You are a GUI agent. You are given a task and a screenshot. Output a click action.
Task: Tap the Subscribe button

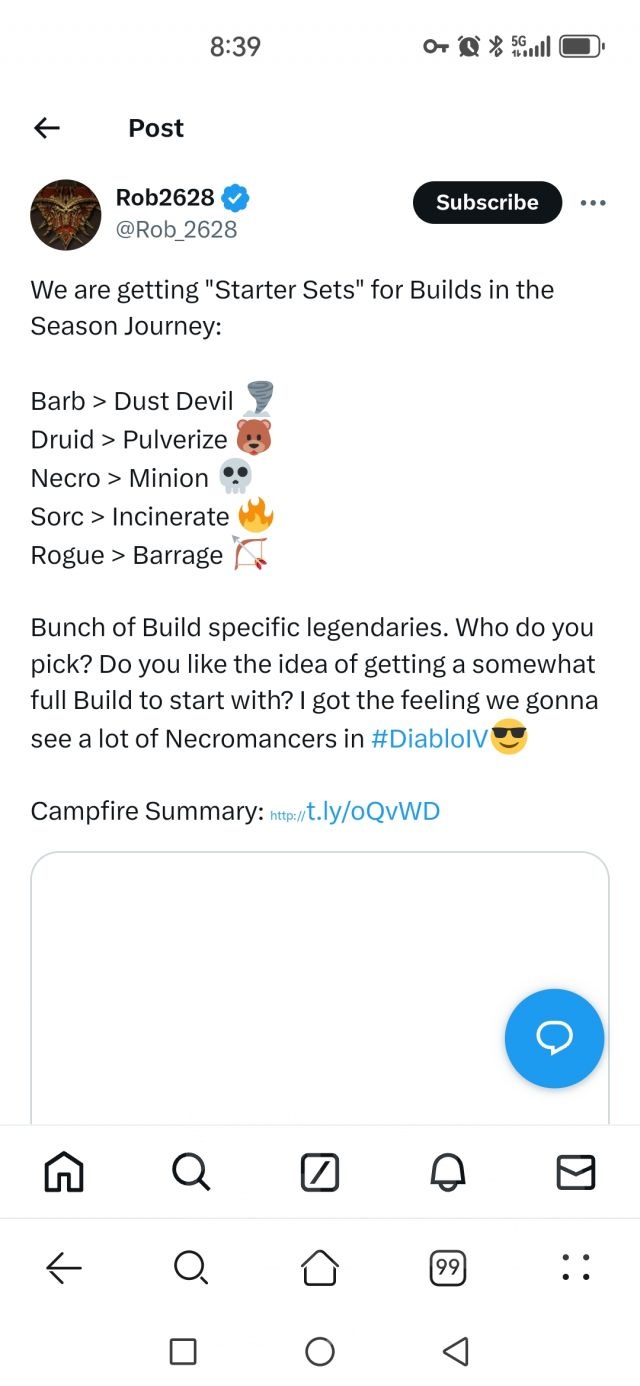pyautogui.click(x=487, y=202)
